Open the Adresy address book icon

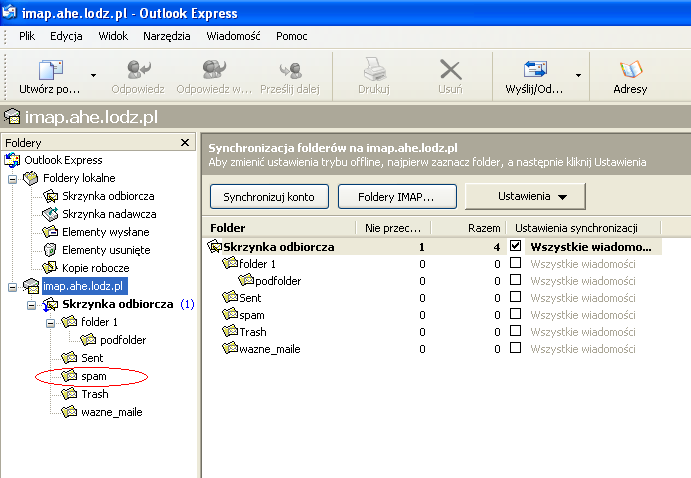tap(631, 70)
